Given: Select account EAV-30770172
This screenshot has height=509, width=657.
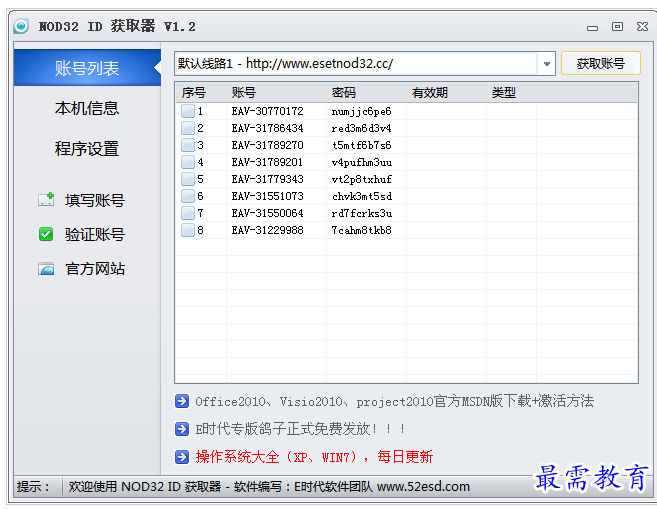Looking at the screenshot, I should tap(267, 111).
